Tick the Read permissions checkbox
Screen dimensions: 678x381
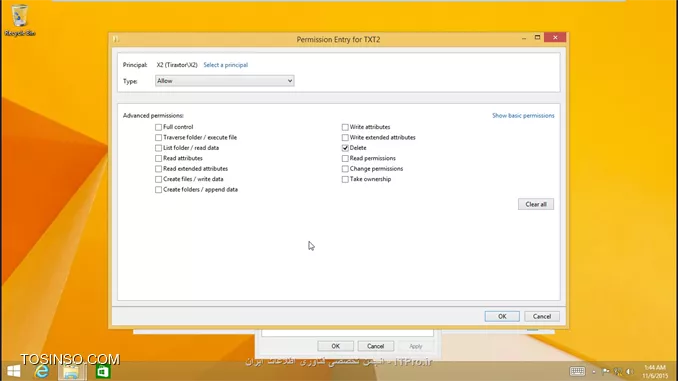[345, 158]
